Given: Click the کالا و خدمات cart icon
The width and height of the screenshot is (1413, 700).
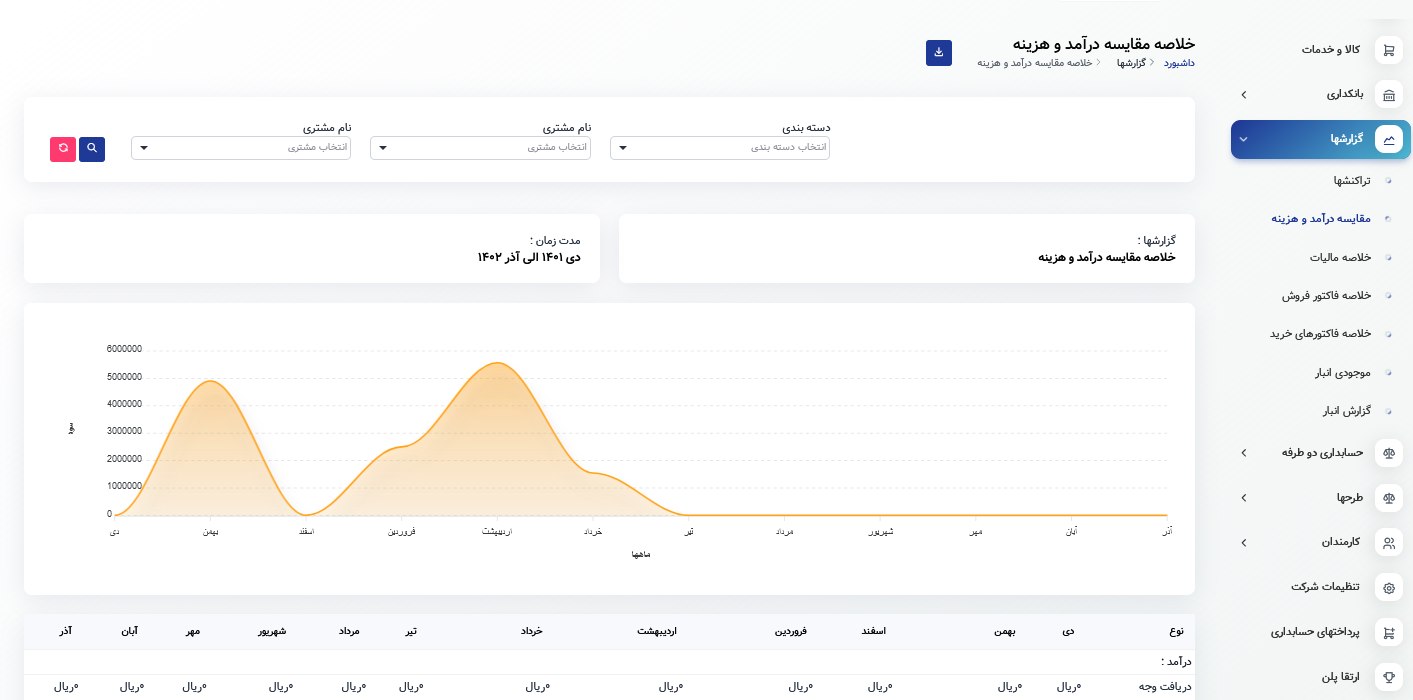Looking at the screenshot, I should 1388,50.
